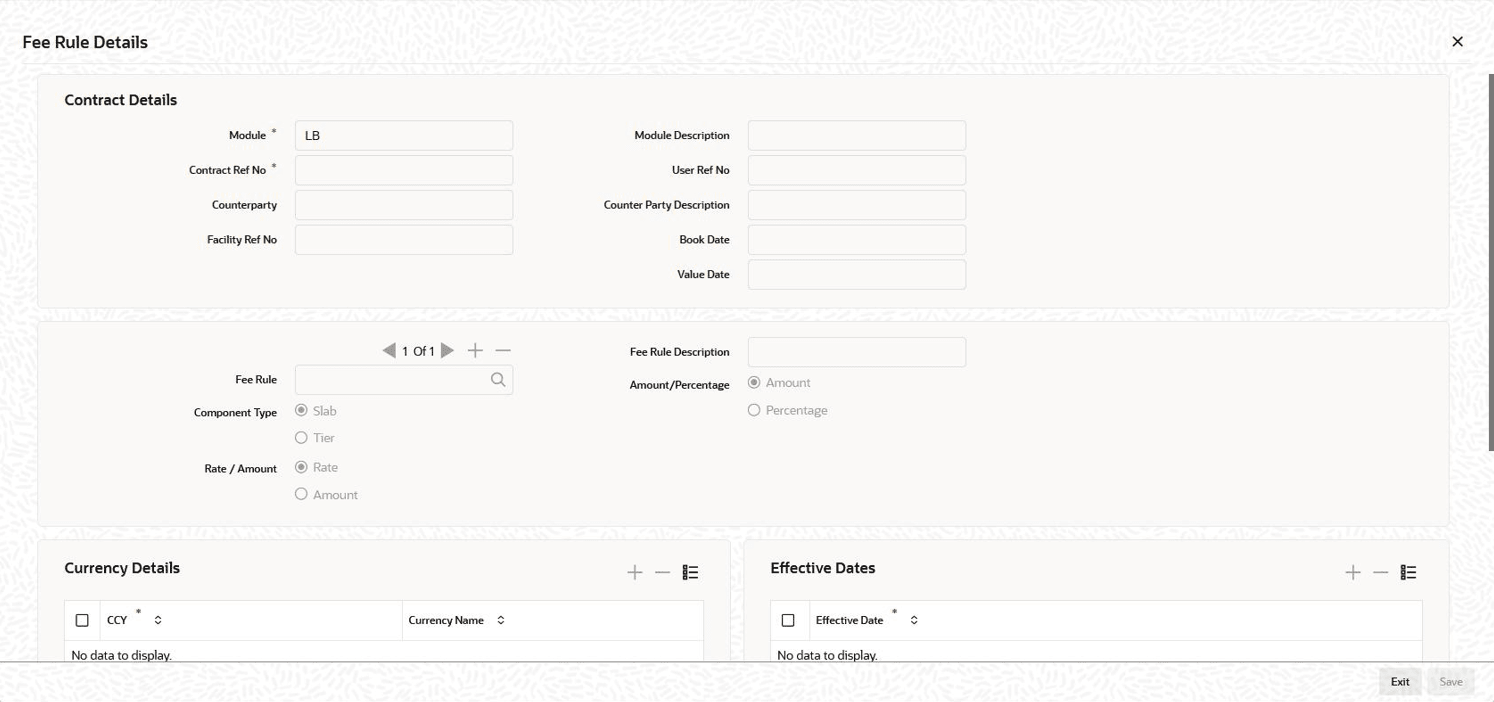The height and width of the screenshot is (702, 1494).
Task: Focus the Facility Ref No field
Action: [x=404, y=240]
